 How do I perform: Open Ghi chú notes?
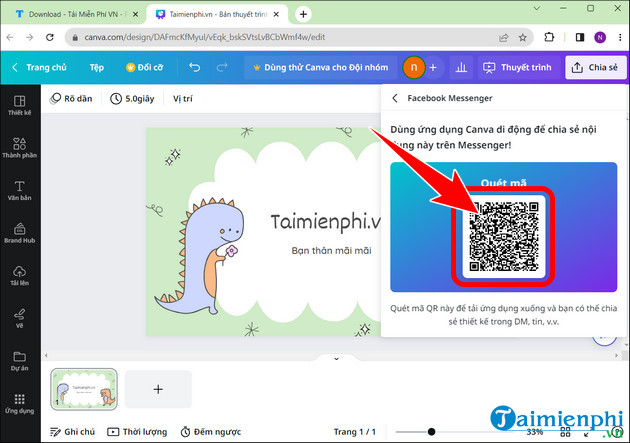pos(72,432)
